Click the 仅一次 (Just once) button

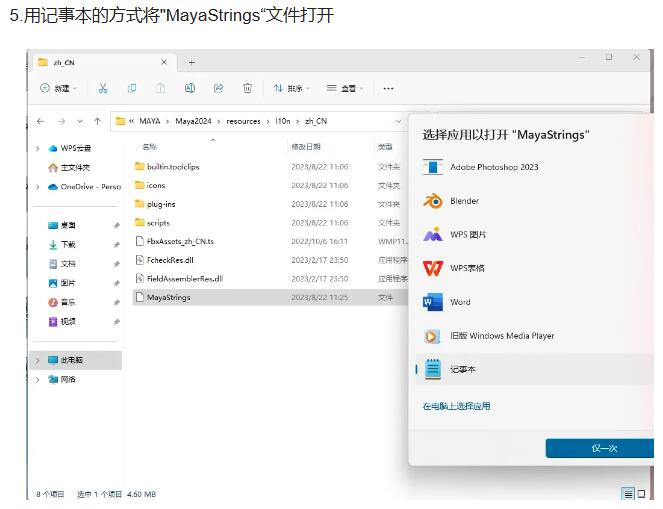pos(603,448)
